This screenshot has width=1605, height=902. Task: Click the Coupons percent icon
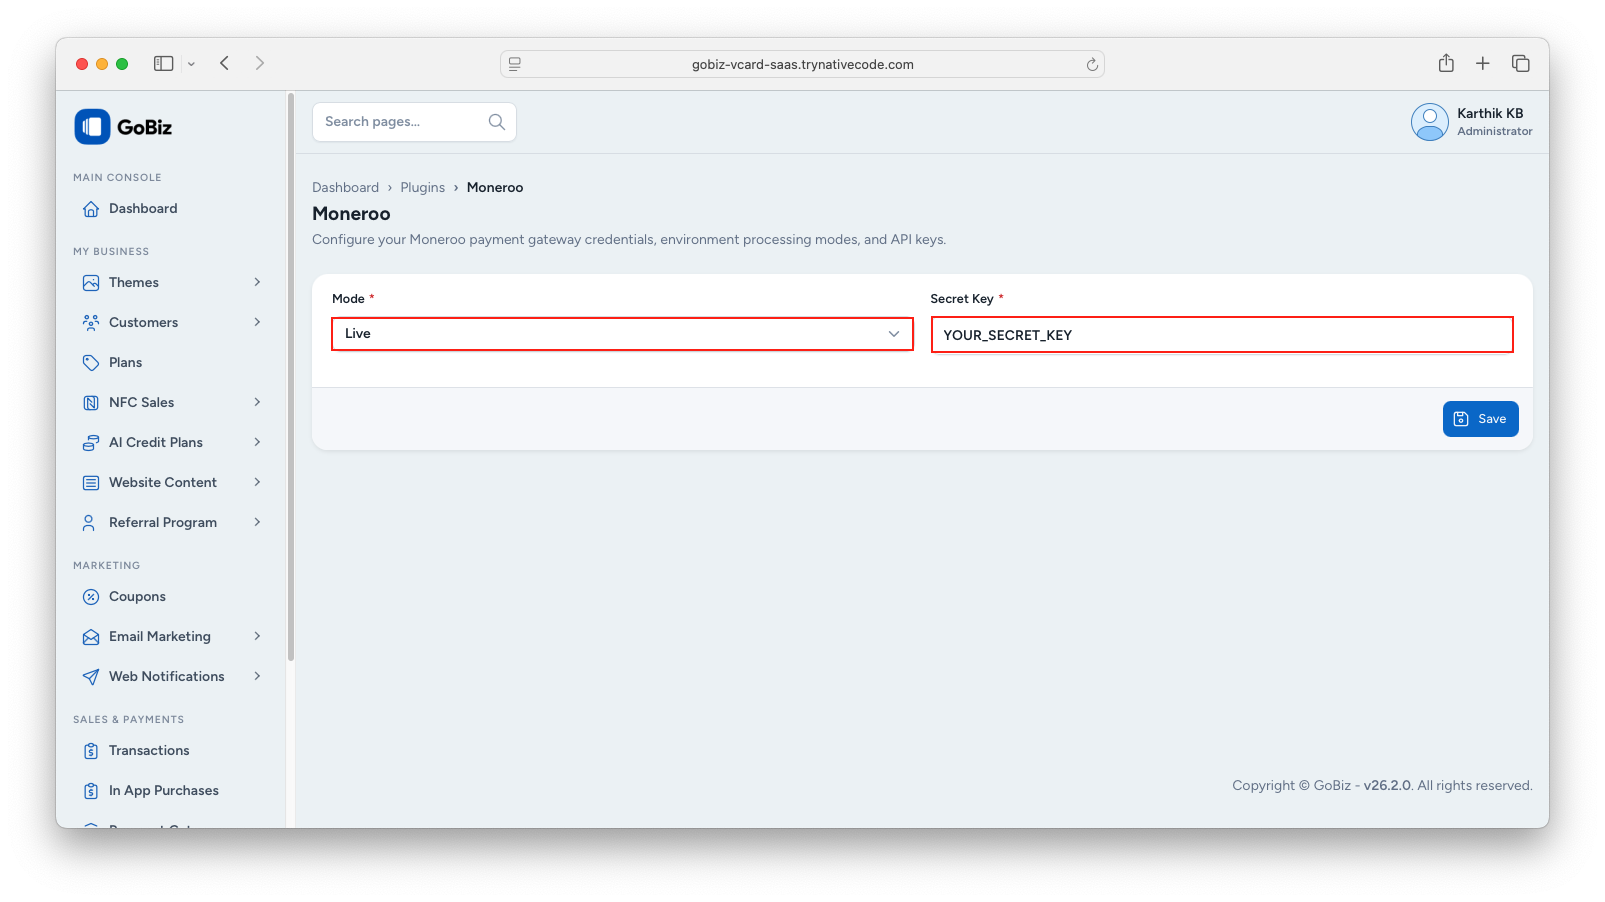click(x=91, y=597)
